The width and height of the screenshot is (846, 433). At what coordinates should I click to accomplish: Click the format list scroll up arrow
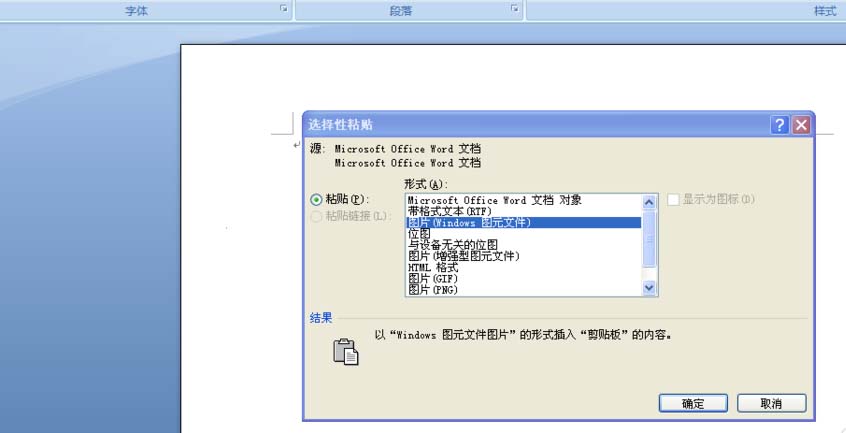649,202
